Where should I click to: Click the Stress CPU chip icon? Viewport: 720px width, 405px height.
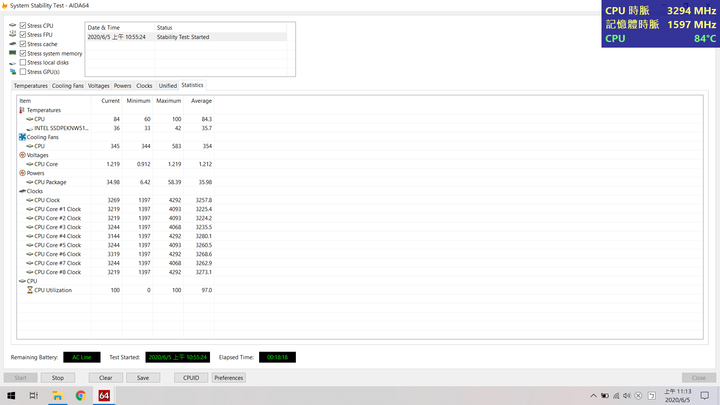pyautogui.click(x=12, y=25)
